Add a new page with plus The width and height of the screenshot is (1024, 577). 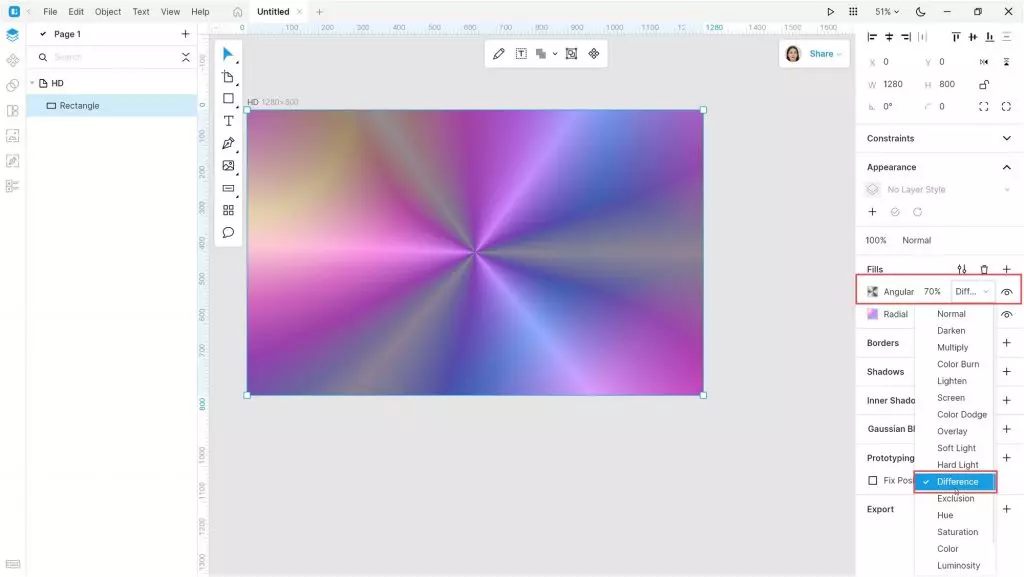coord(185,34)
